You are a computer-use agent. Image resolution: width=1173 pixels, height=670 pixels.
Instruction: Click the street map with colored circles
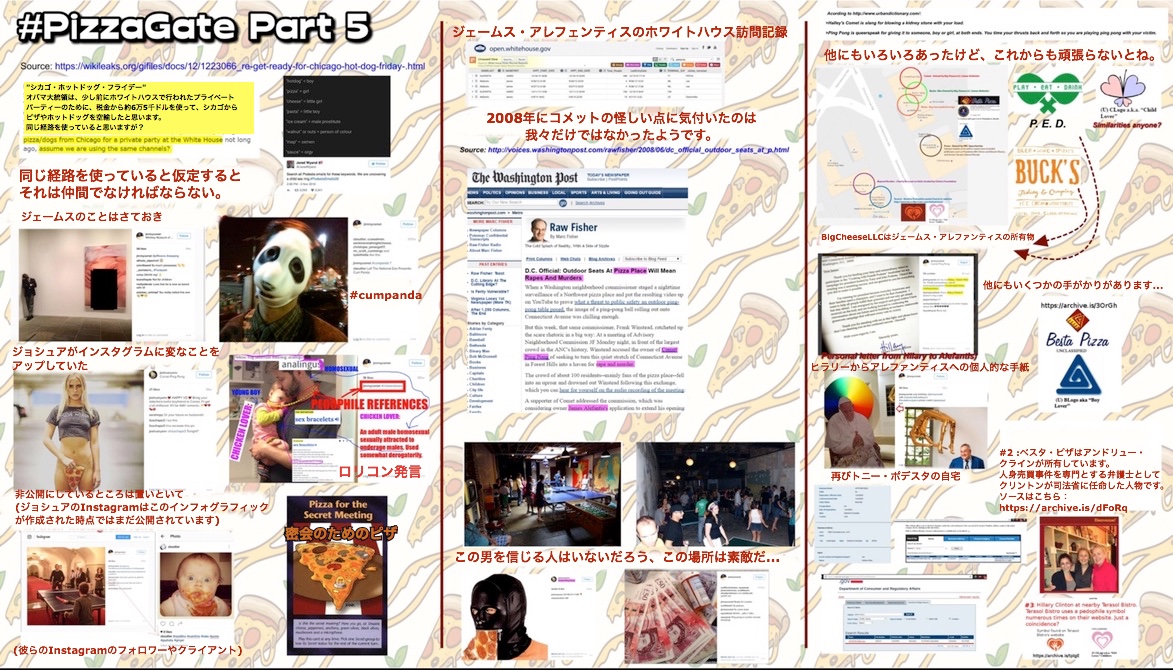(910, 146)
